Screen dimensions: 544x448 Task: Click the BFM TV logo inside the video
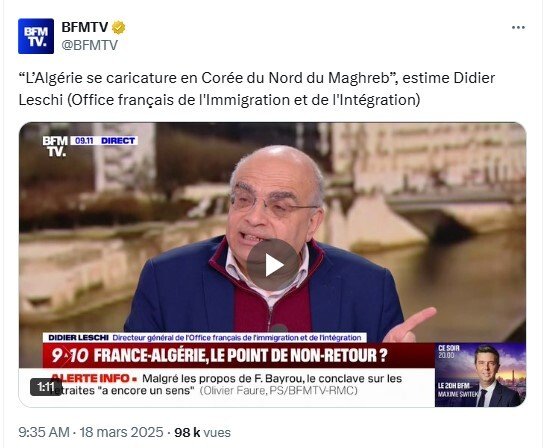pos(55,146)
